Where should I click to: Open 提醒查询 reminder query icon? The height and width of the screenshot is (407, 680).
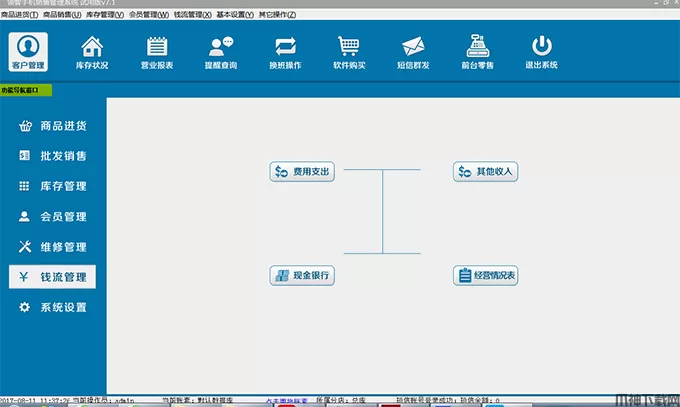(x=221, y=53)
